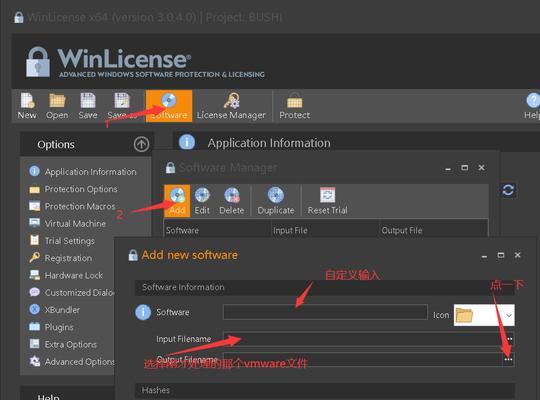Focus the Software name input field
Viewport: 540px width, 400px height.
325,312
